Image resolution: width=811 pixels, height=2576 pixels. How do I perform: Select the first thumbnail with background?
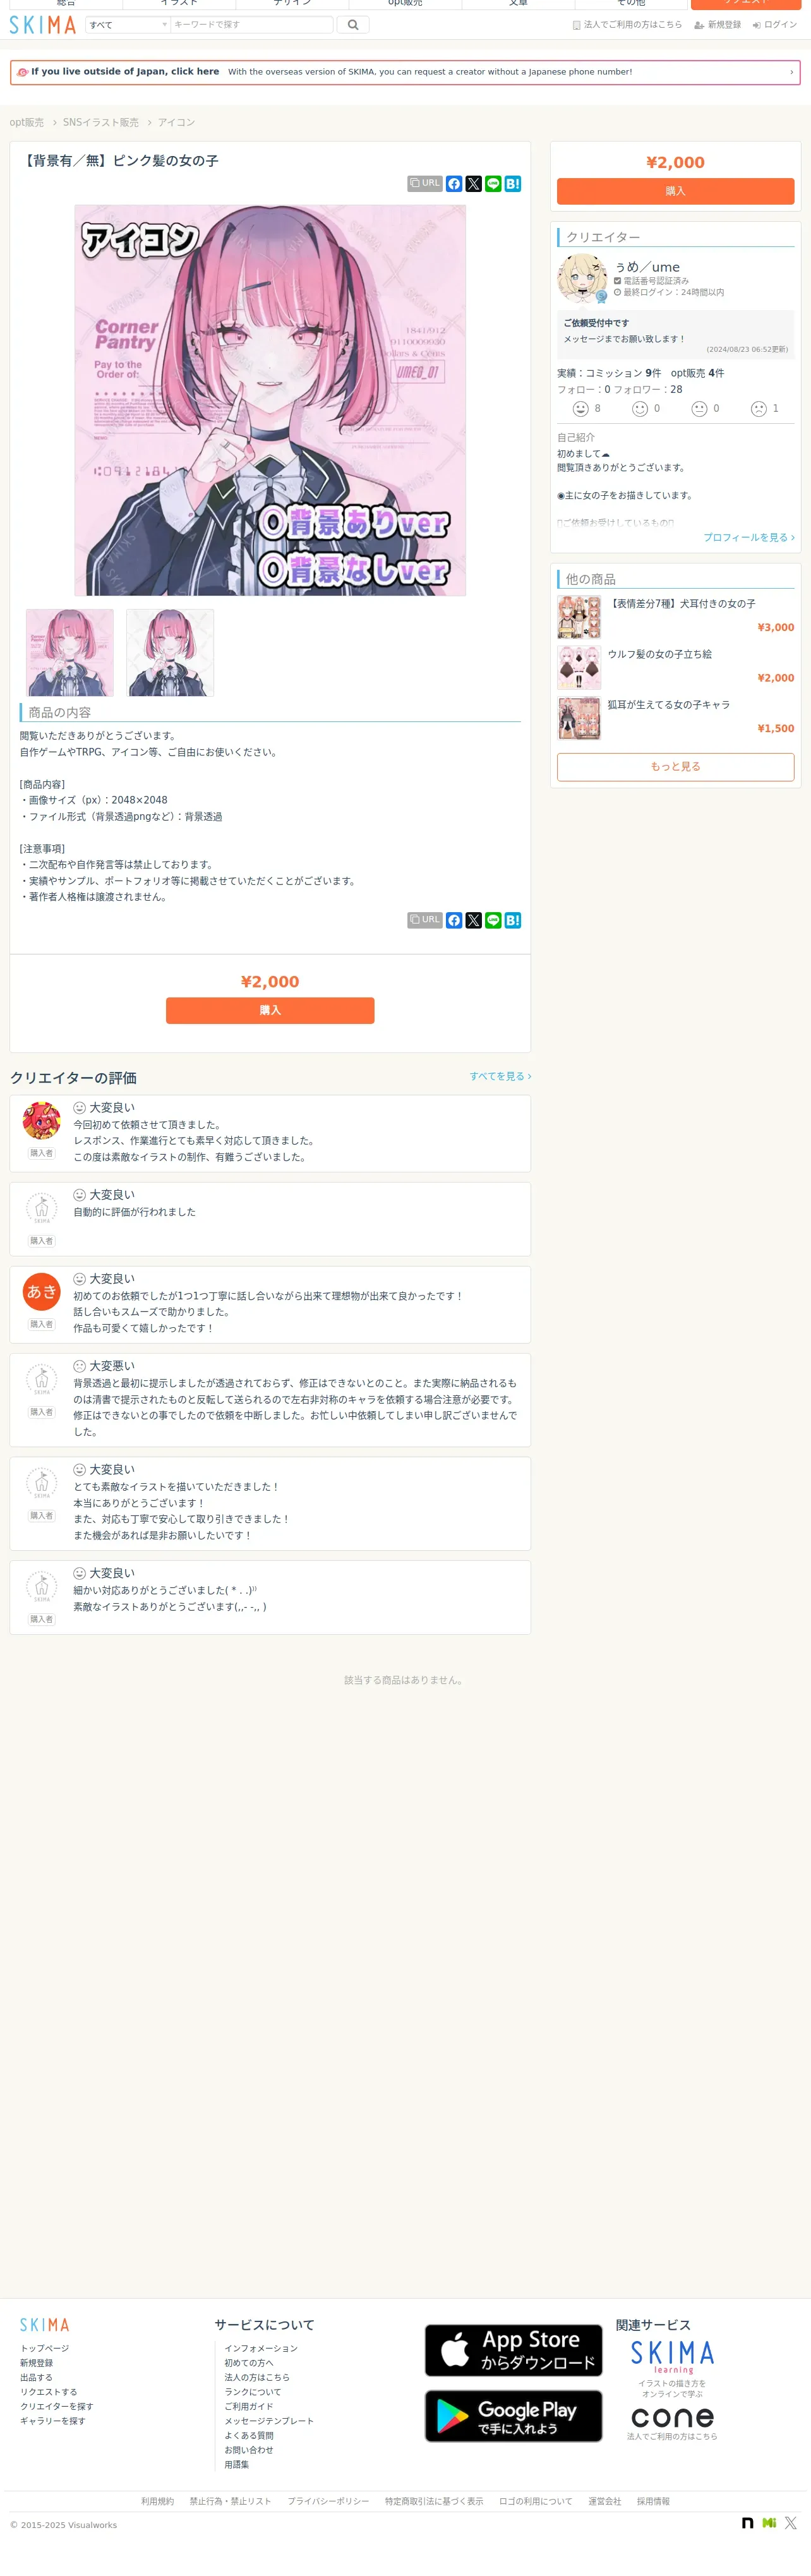click(70, 652)
